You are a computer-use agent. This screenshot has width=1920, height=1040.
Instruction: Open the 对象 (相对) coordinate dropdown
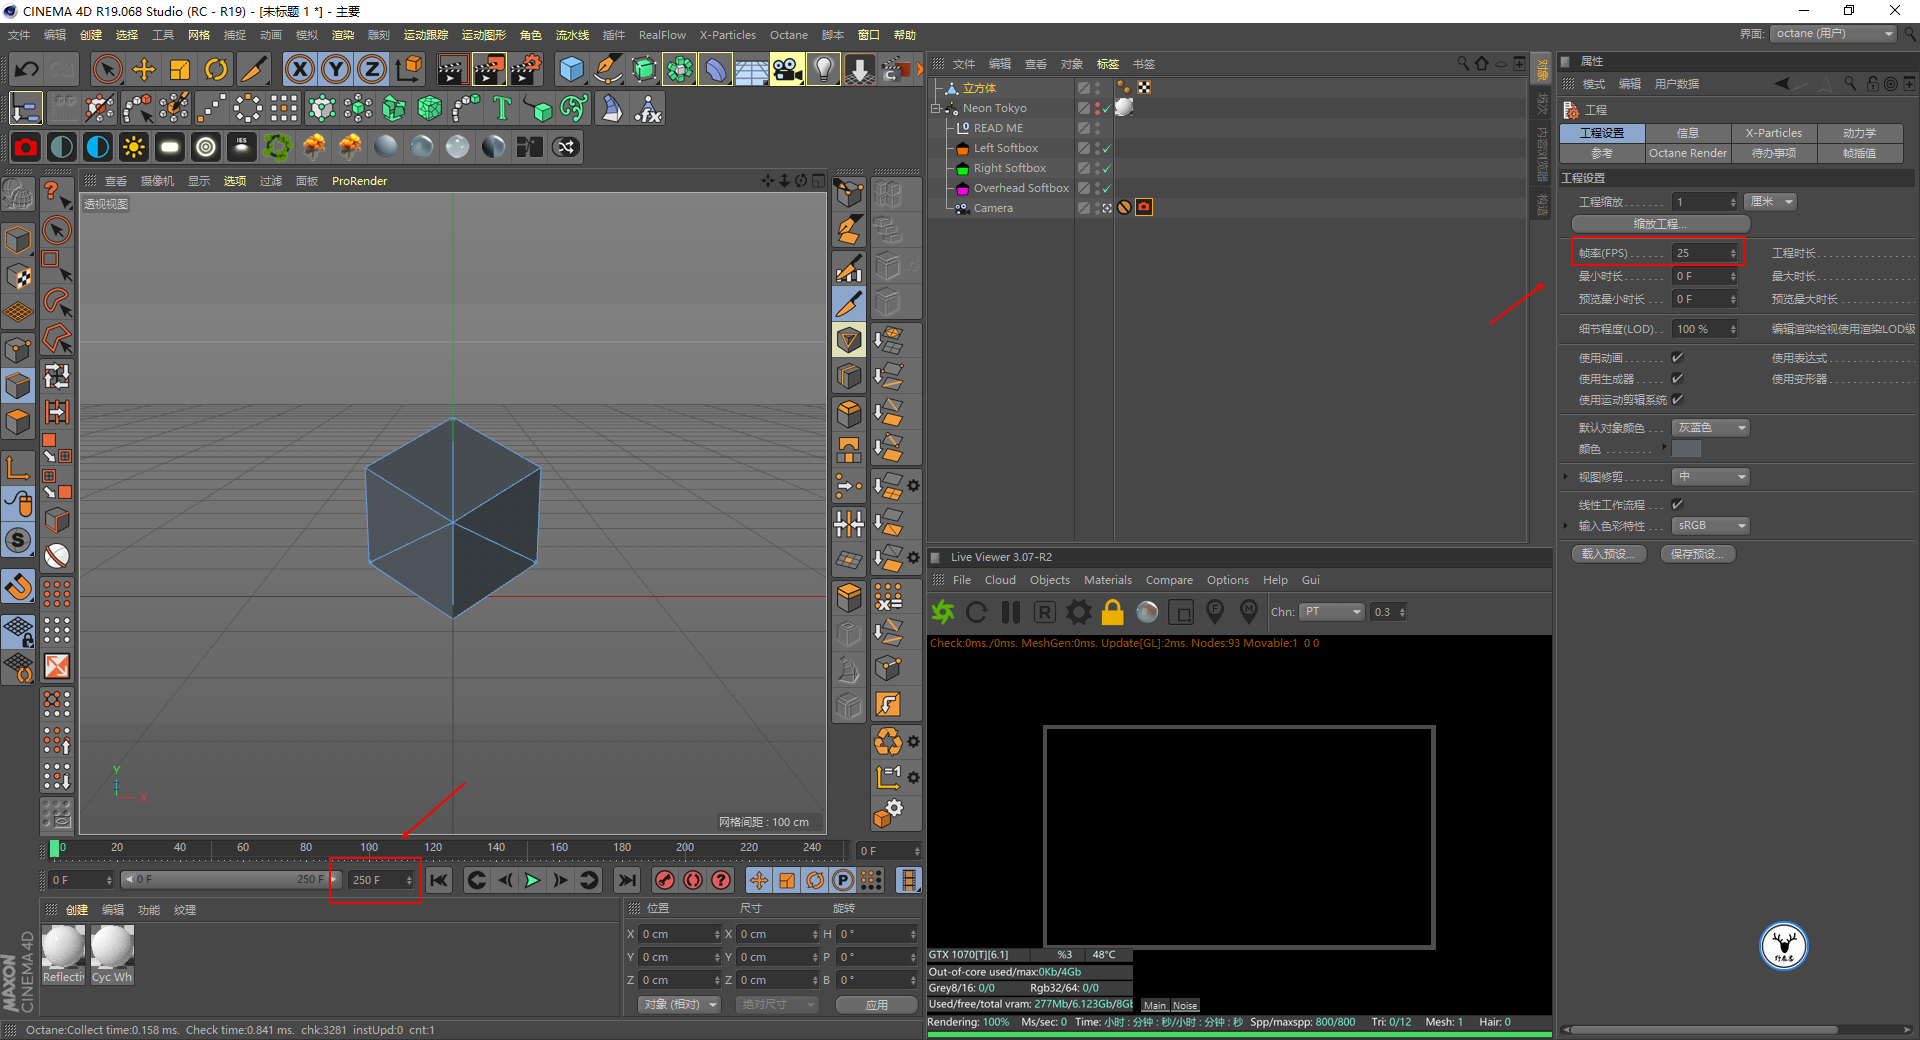coord(680,1004)
